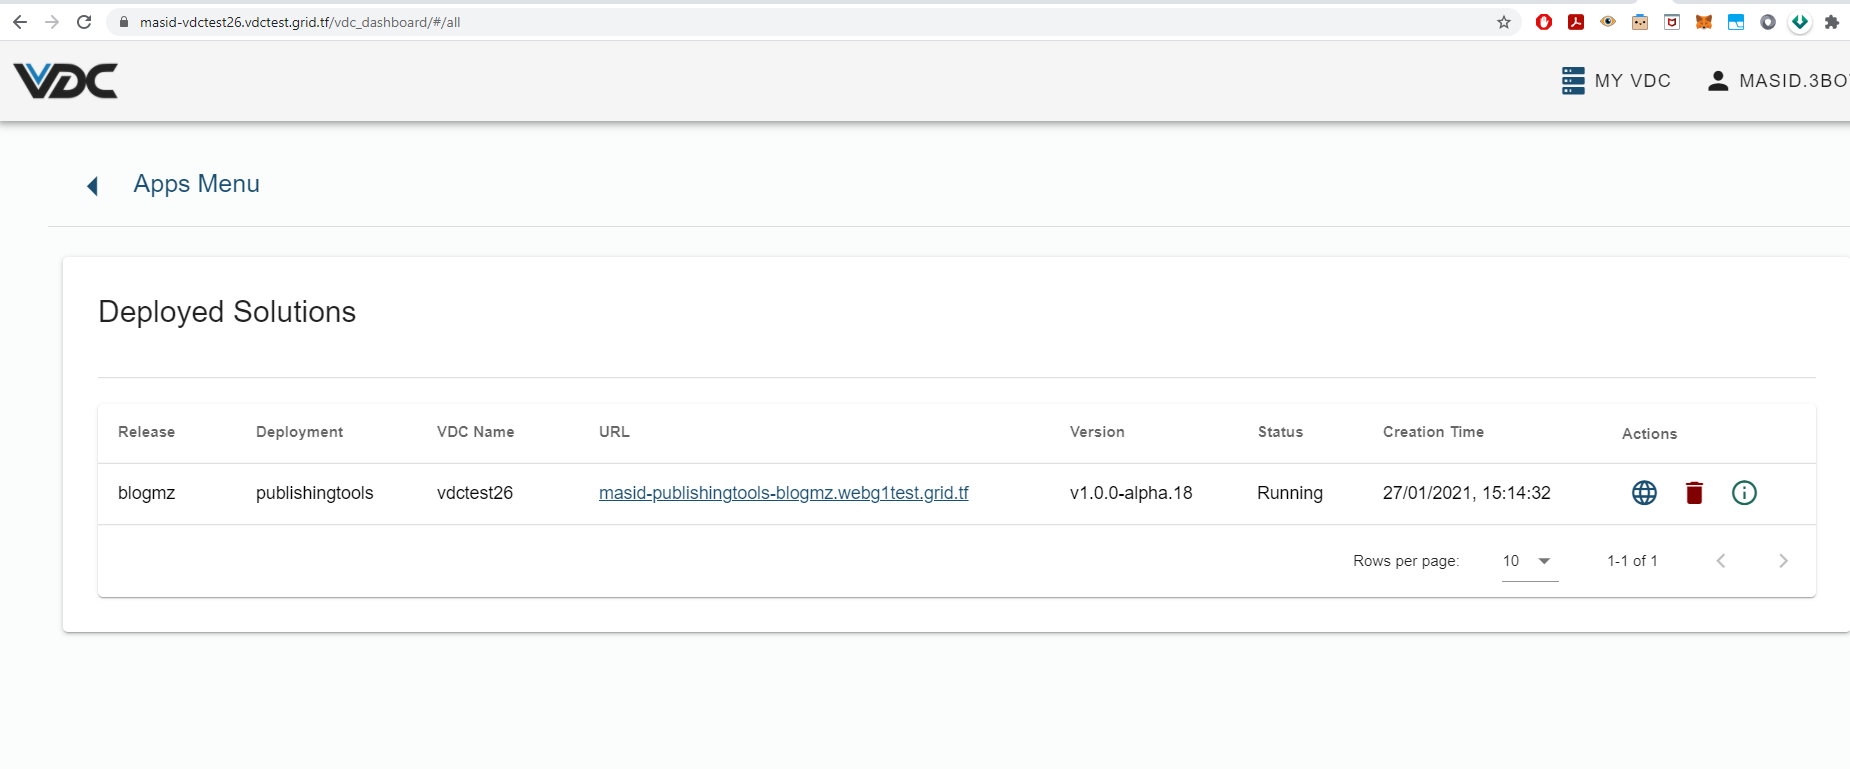
Task: Sort by Deployment column
Action: (x=300, y=432)
